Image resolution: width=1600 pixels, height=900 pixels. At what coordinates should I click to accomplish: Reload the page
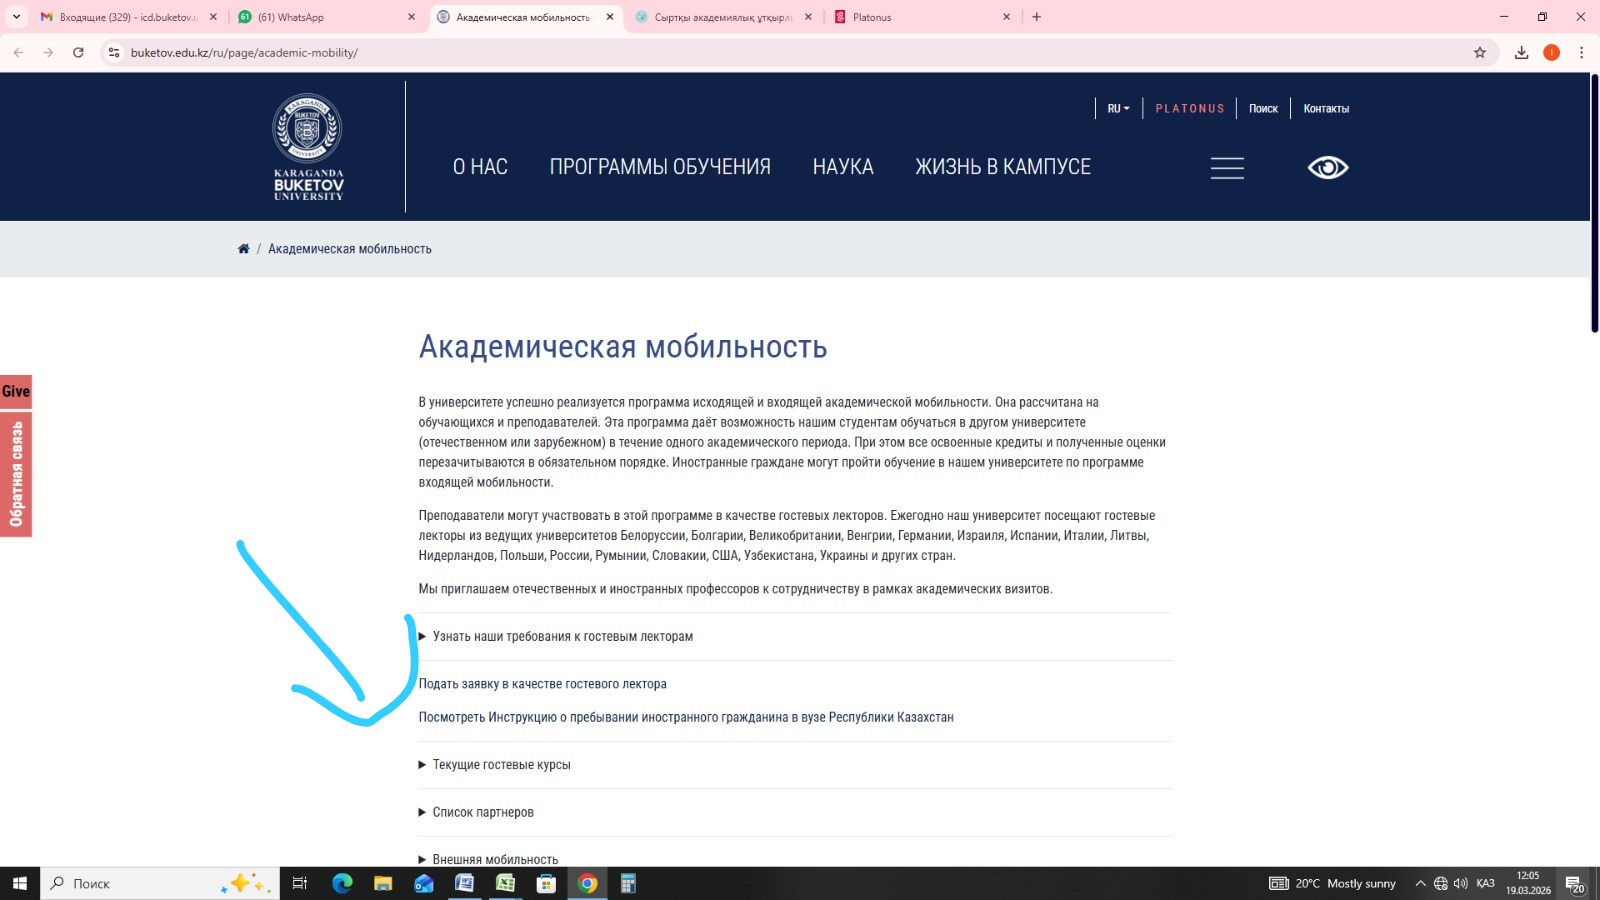click(78, 53)
